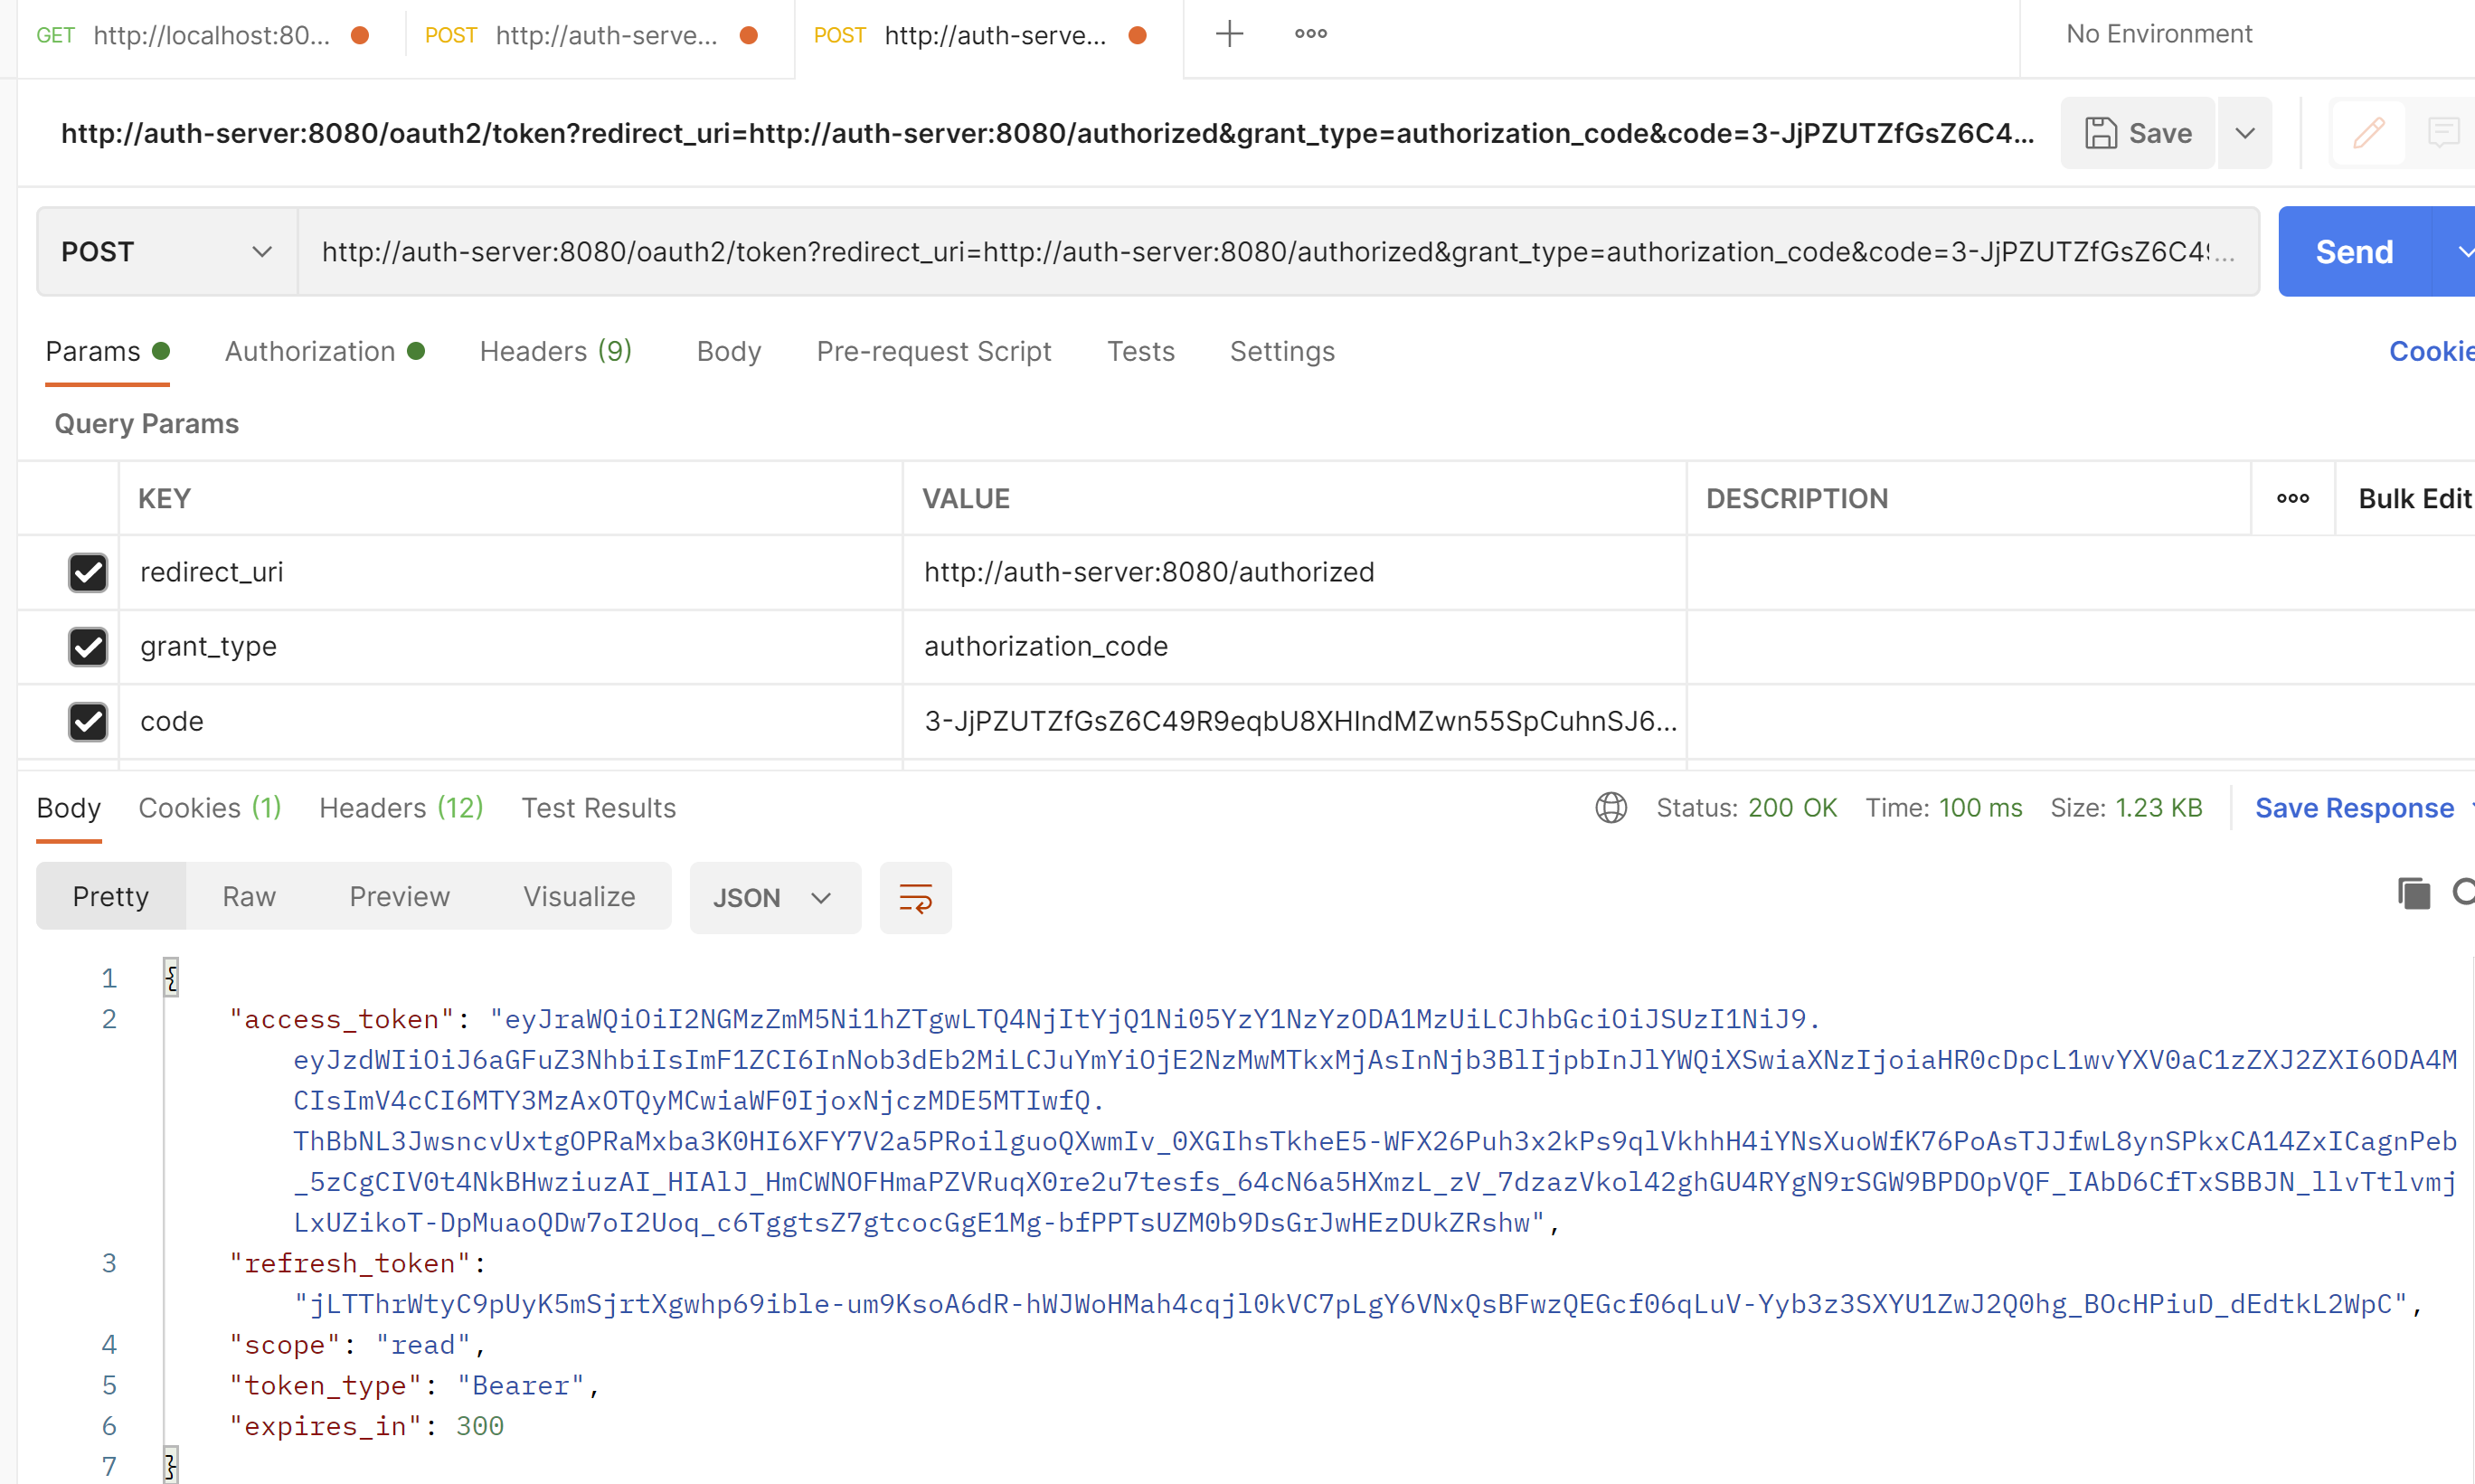2475x1484 pixels.
Task: Expand the JSON format dropdown
Action: coord(774,898)
